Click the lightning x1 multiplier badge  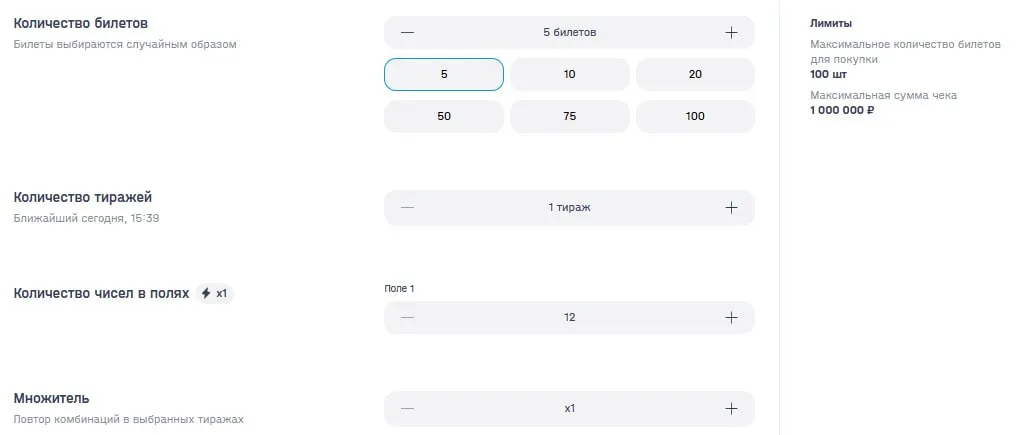click(x=215, y=294)
